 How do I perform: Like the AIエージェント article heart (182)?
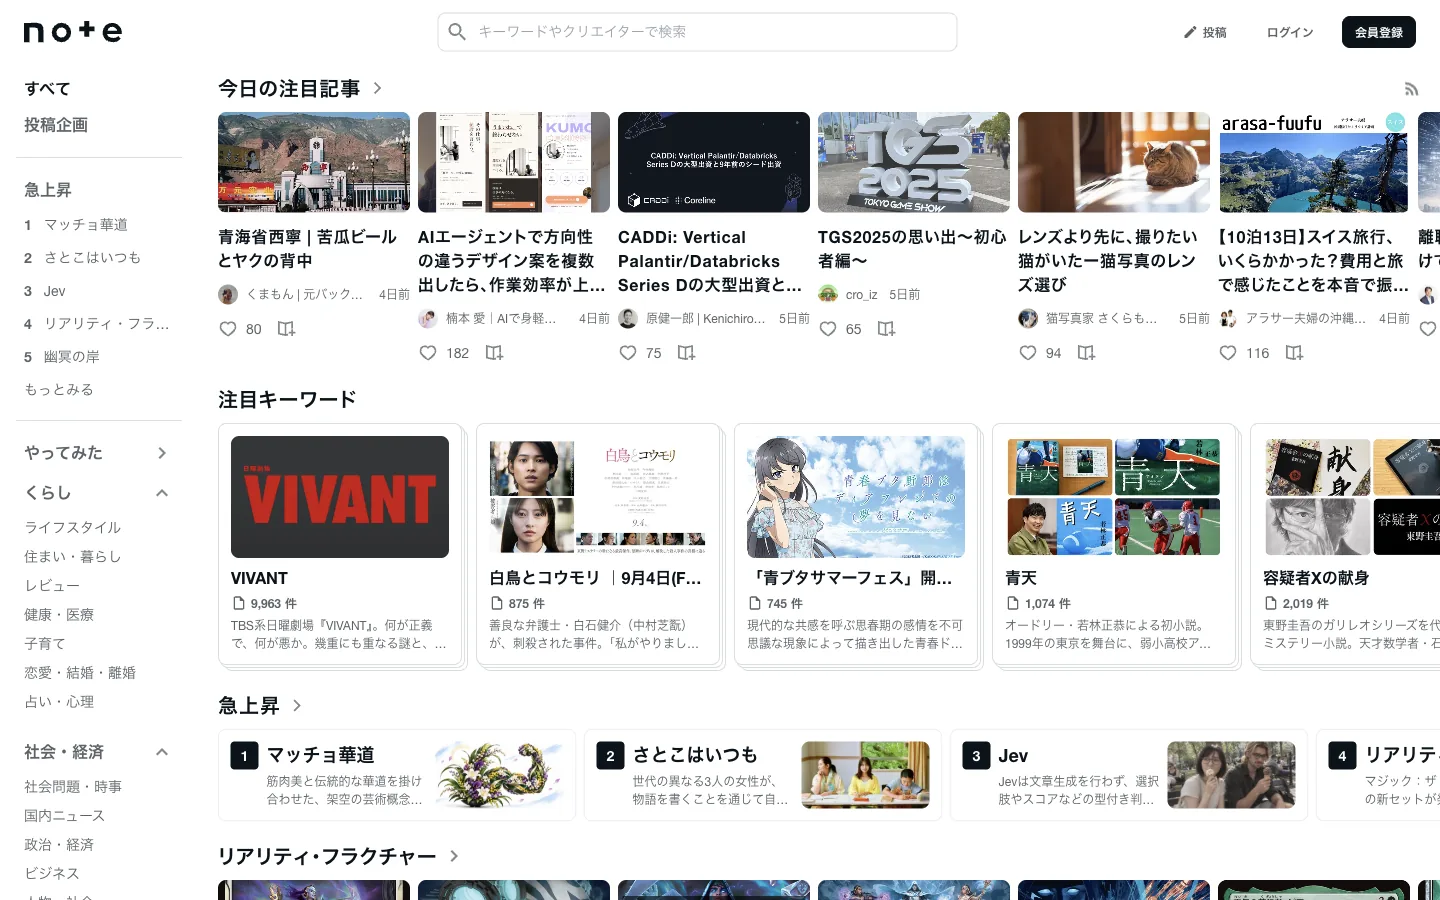click(428, 353)
